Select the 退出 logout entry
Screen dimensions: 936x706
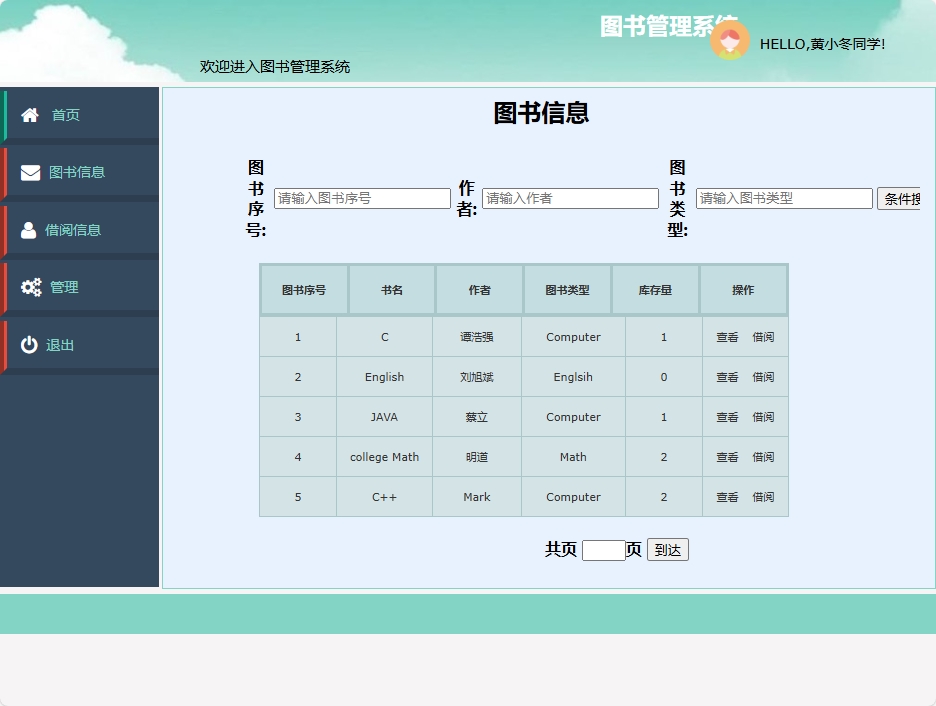(x=61, y=344)
